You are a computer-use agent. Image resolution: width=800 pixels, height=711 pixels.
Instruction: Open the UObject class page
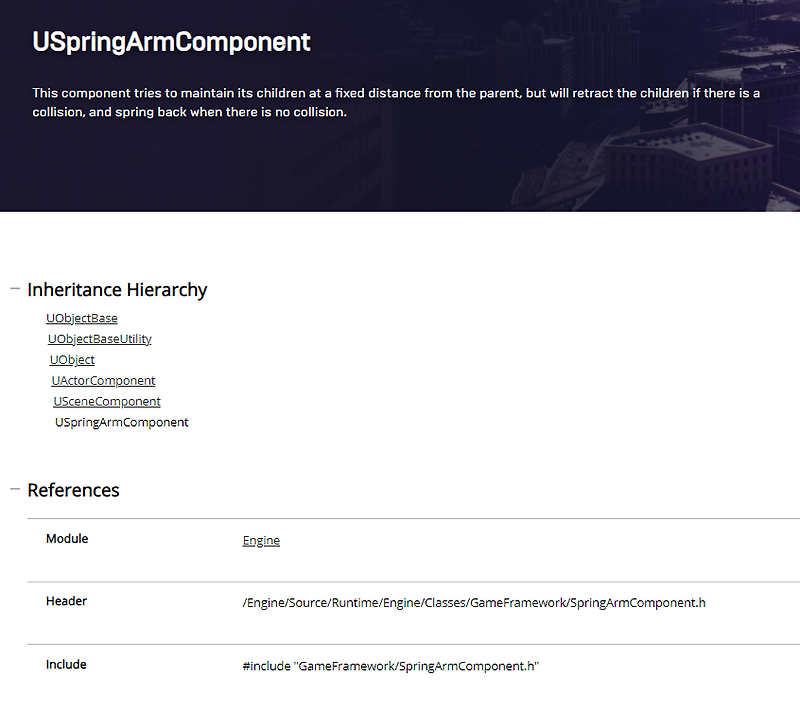71,359
